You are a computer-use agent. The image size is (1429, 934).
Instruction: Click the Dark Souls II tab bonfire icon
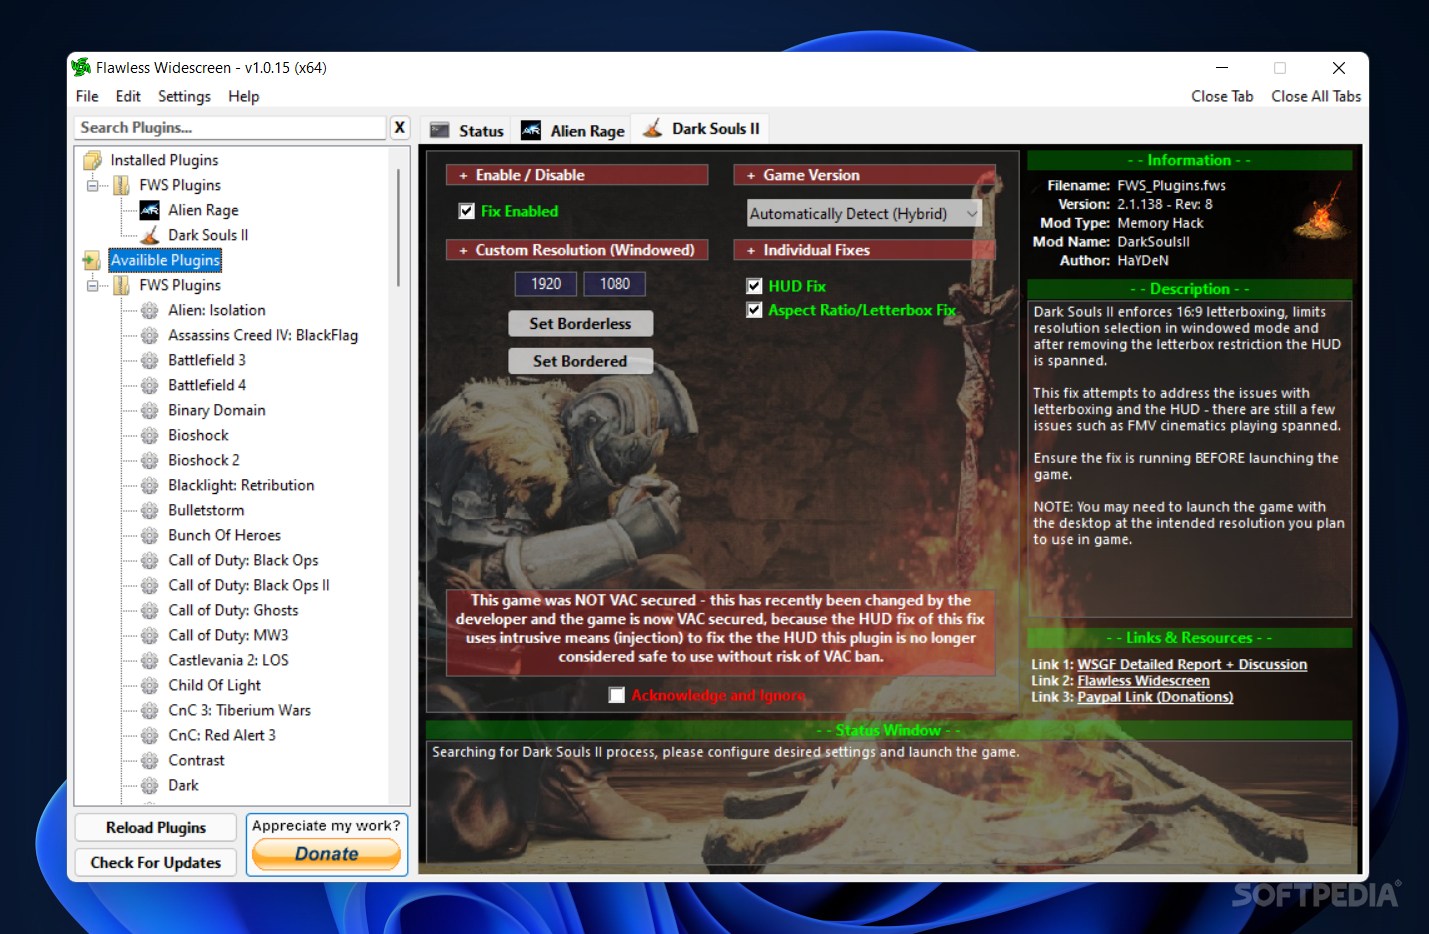click(652, 128)
